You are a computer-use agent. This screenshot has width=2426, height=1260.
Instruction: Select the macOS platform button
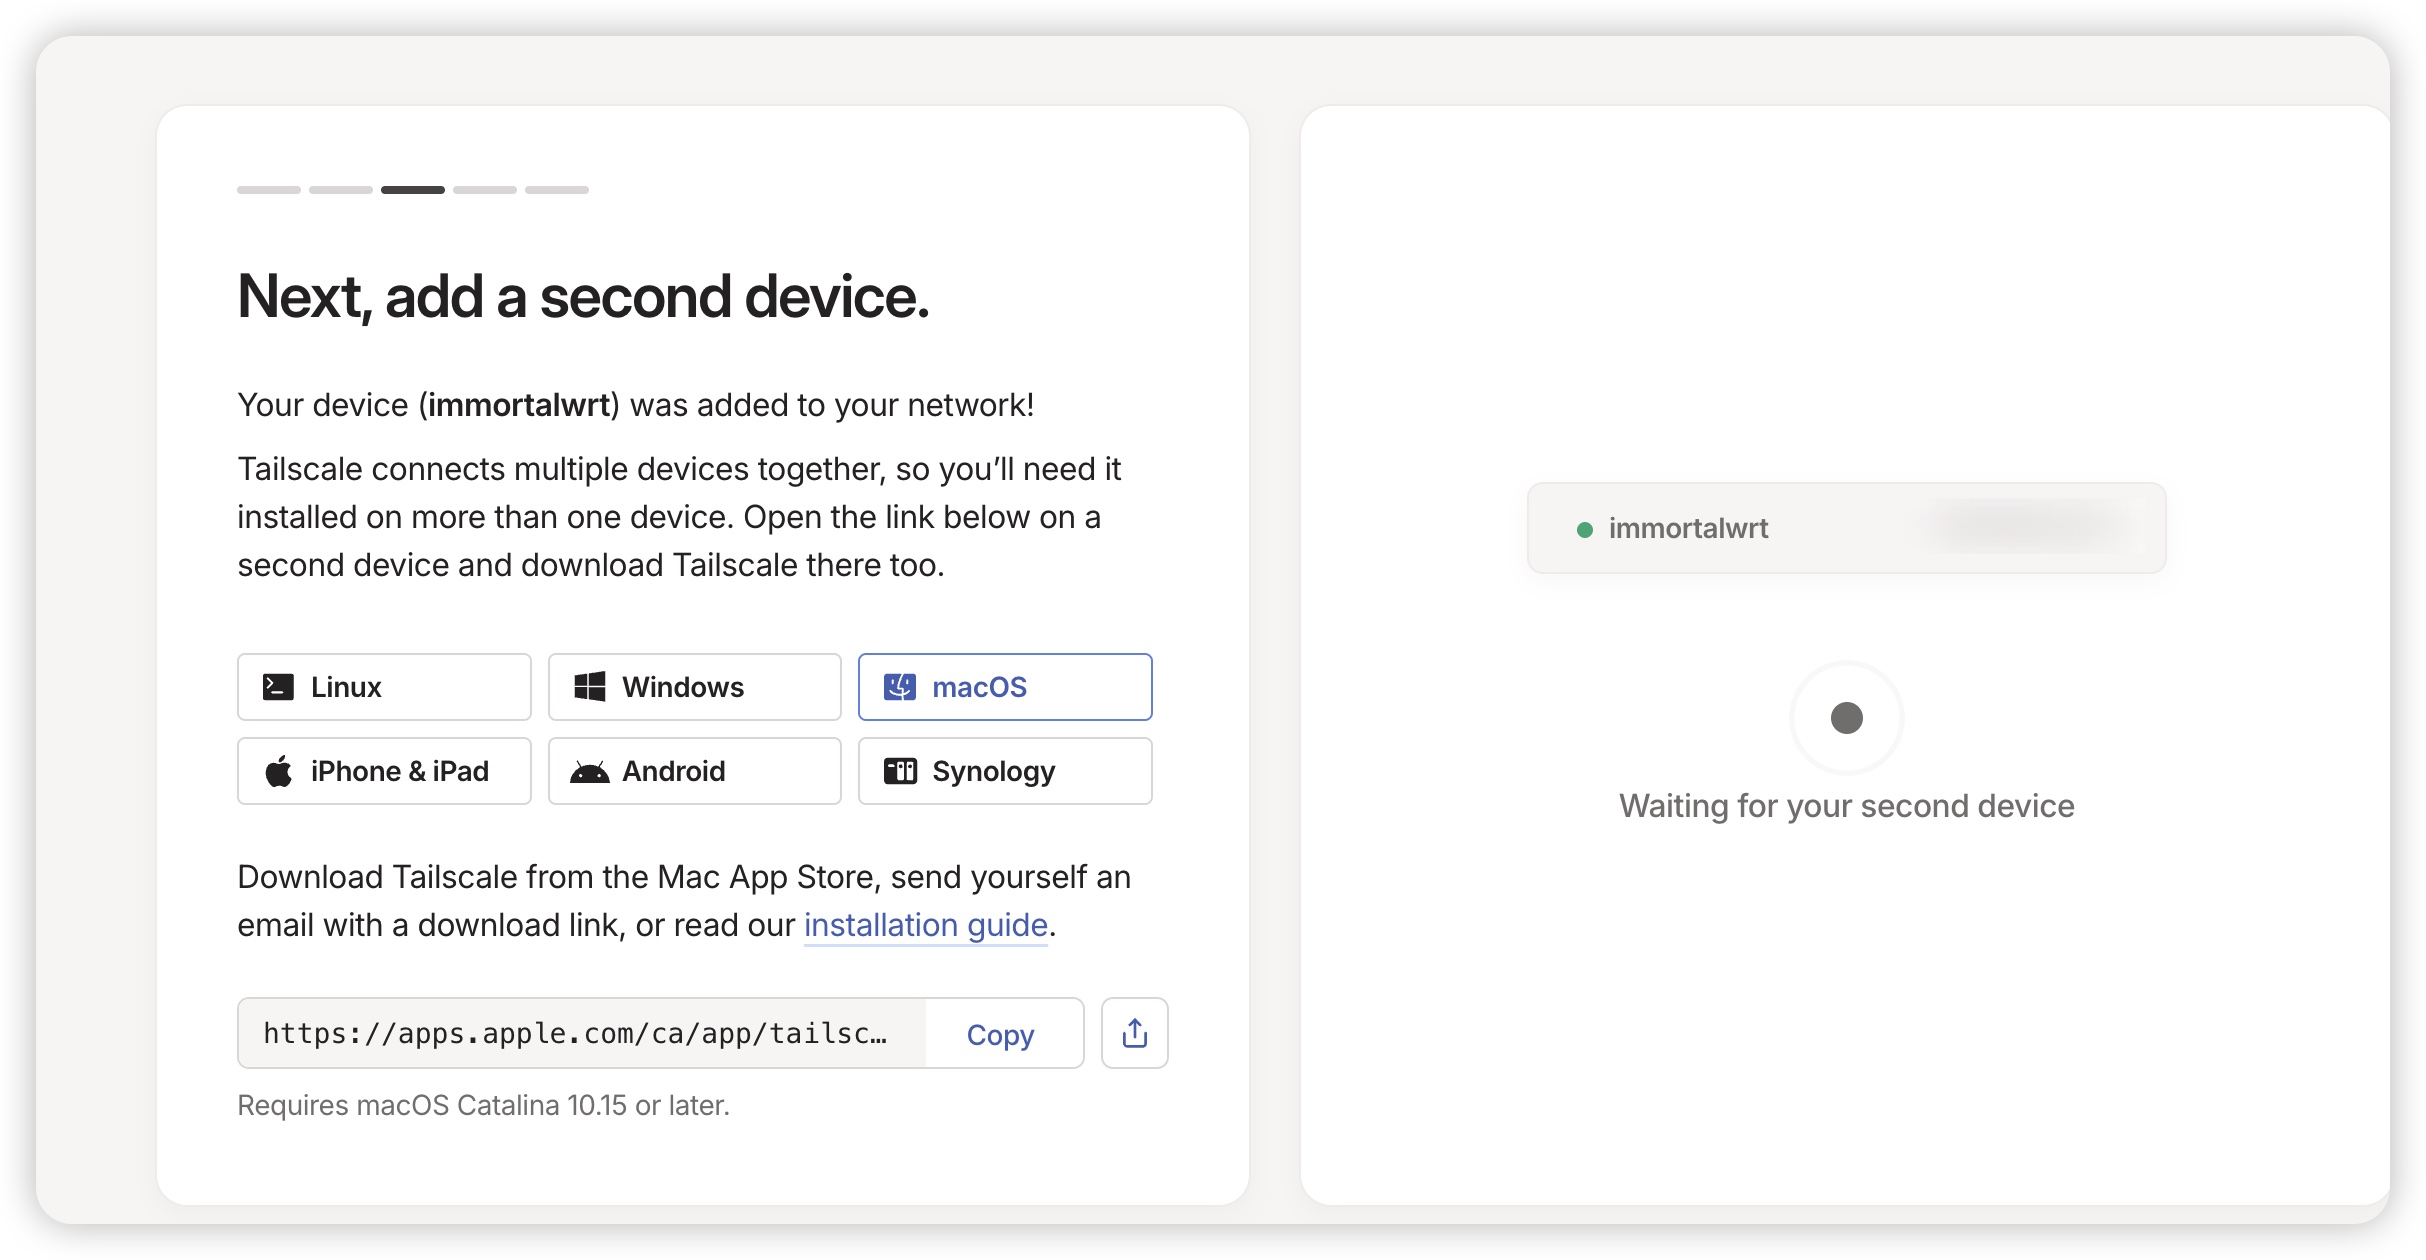point(1004,687)
